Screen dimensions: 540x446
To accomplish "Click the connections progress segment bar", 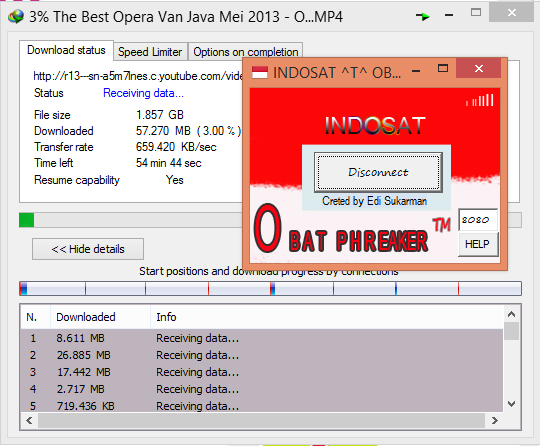I will [270, 289].
